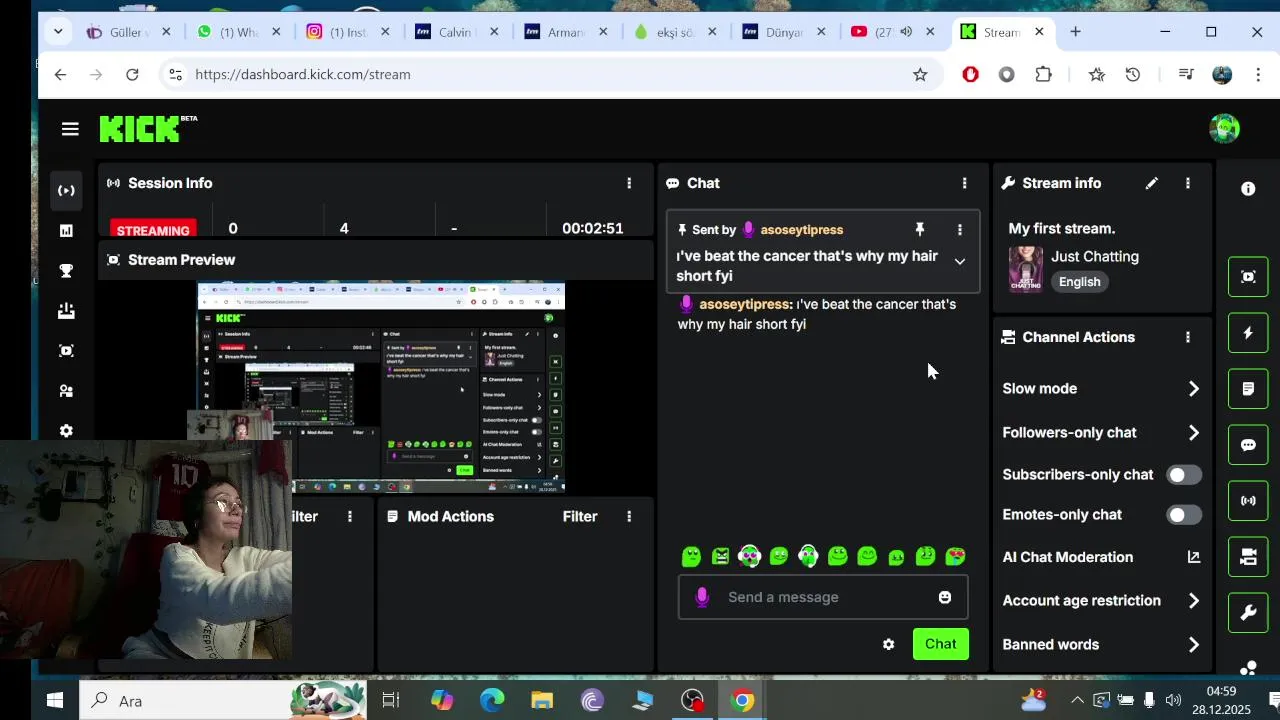Click the Chrome address bar URL
Viewport: 1280px width, 720px height.
coord(303,74)
